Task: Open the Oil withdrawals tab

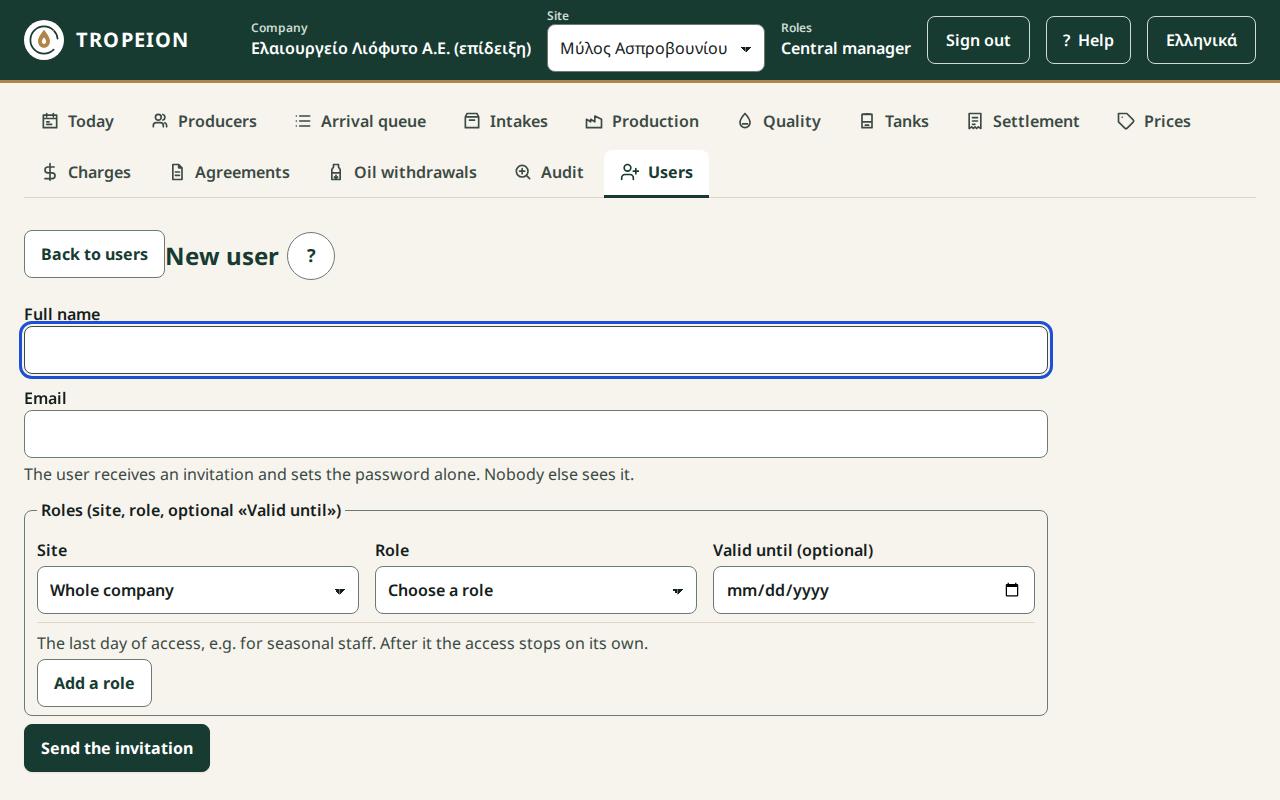Action: click(402, 172)
